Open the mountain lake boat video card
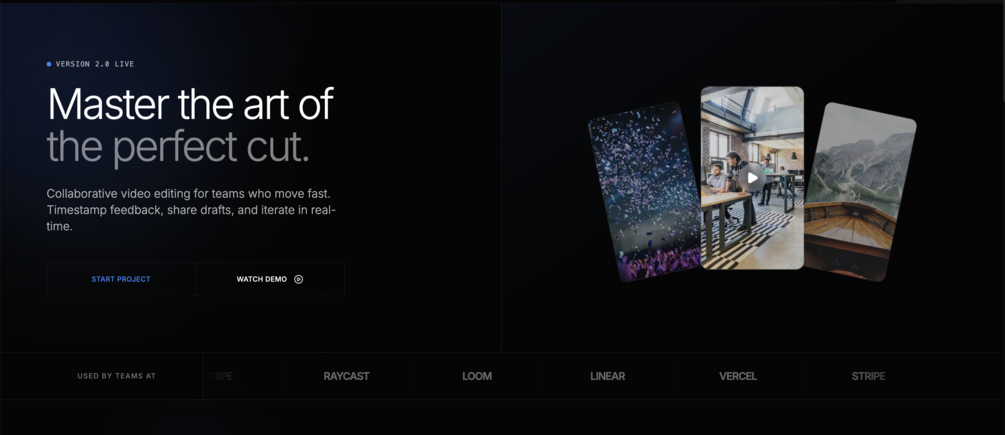Viewport: 1005px width, 435px height. click(860, 192)
